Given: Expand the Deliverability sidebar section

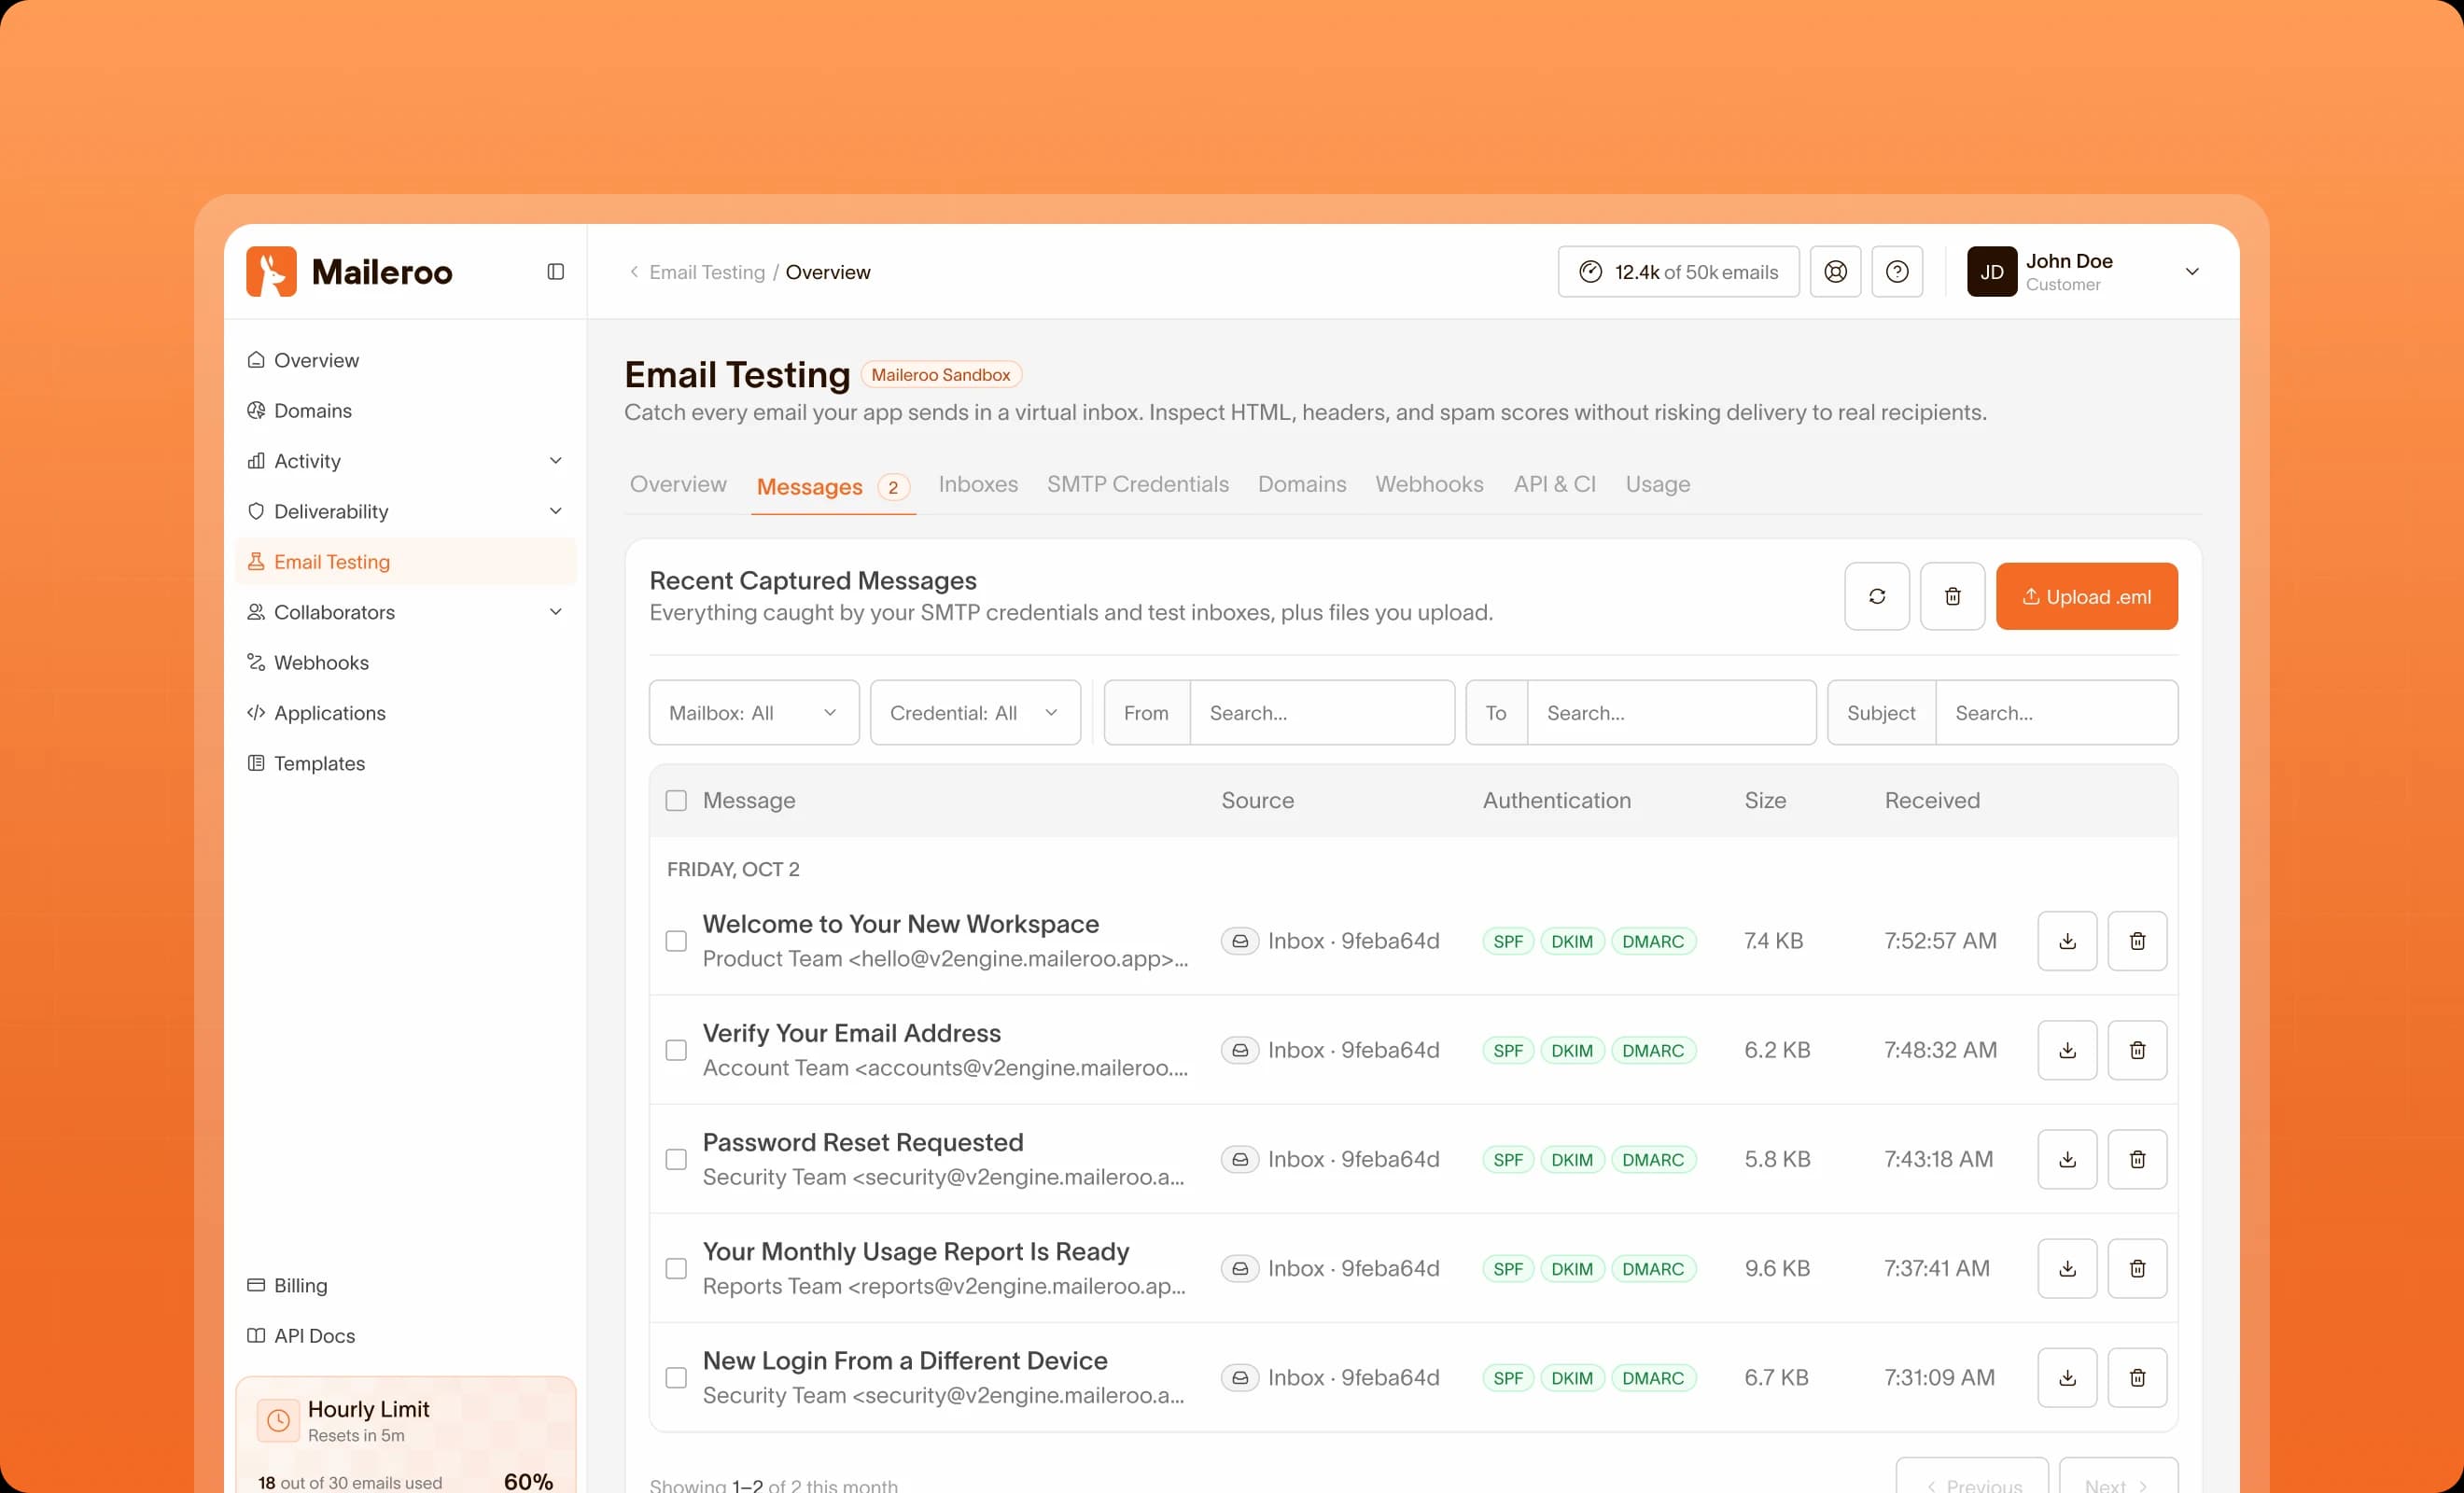Looking at the screenshot, I should pyautogui.click(x=406, y=511).
